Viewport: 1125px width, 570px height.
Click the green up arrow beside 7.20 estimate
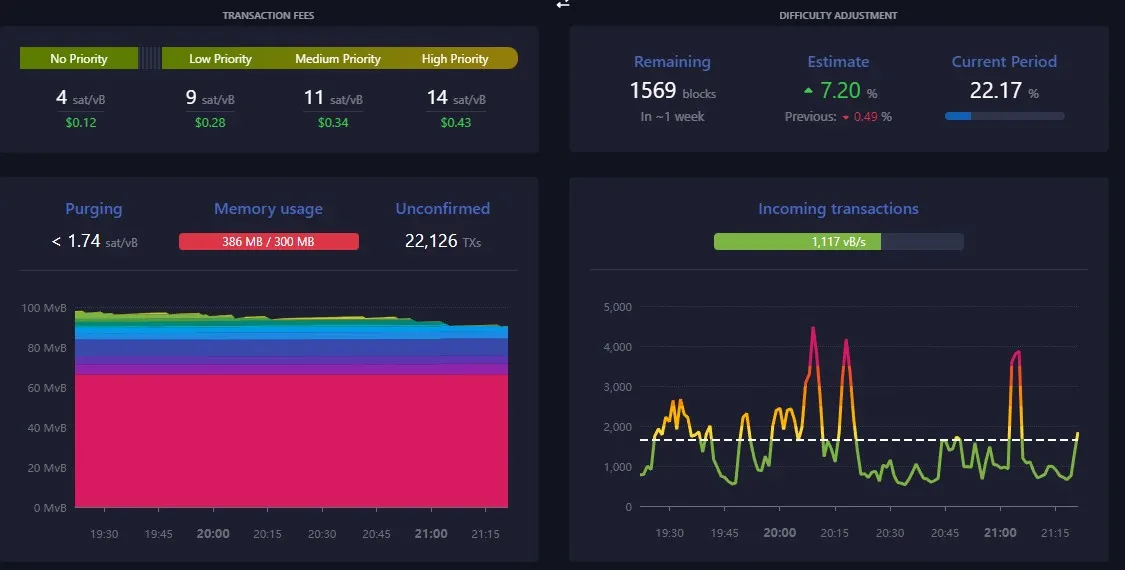(807, 91)
